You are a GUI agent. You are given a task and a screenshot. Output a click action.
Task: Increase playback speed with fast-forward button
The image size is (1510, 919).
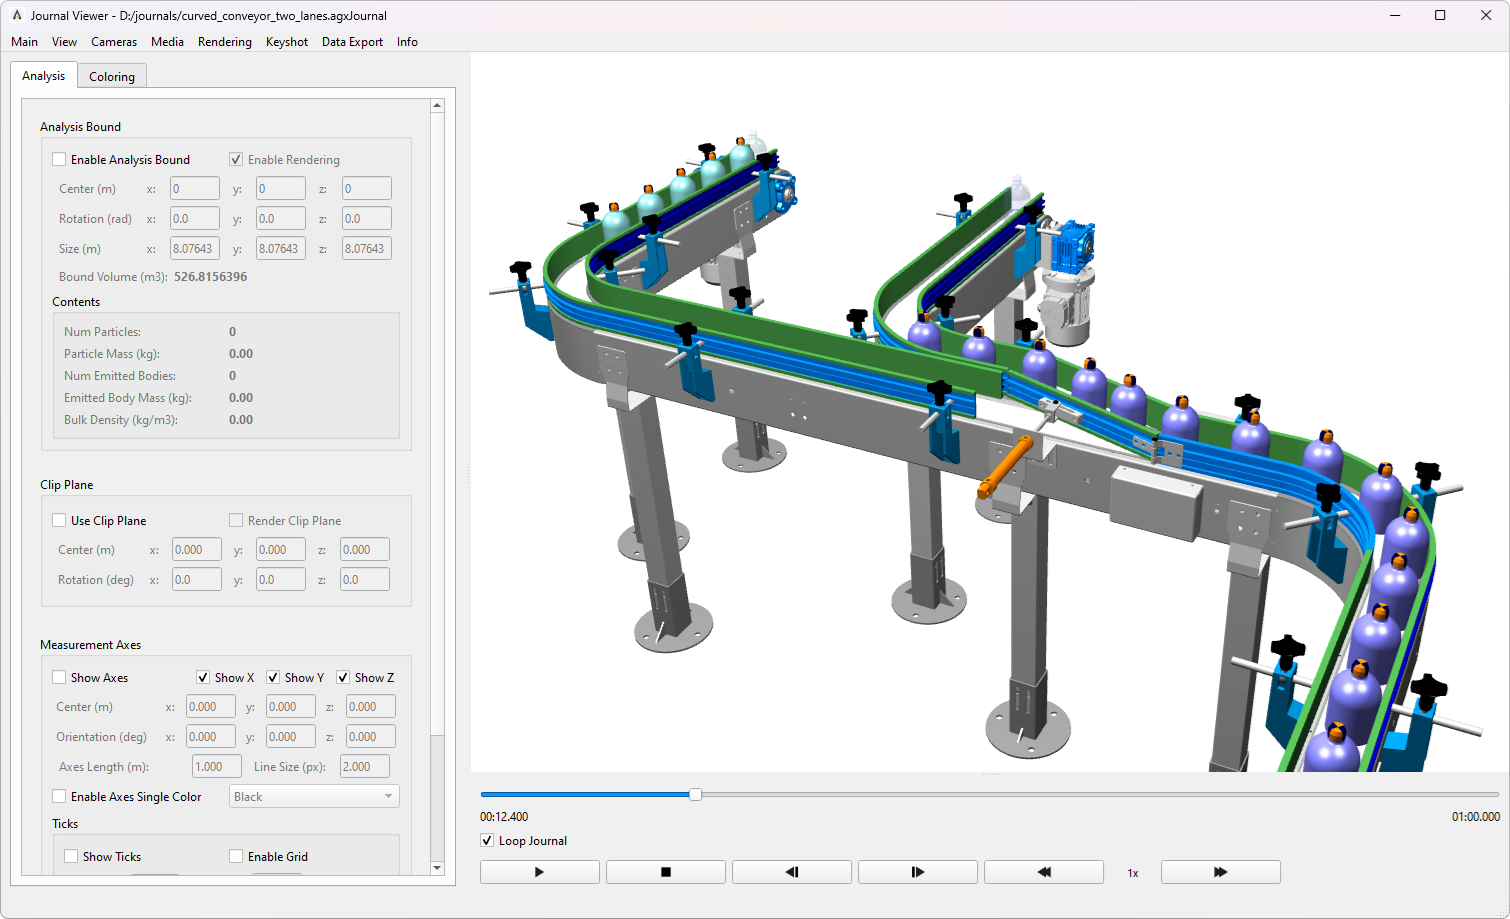point(1220,872)
